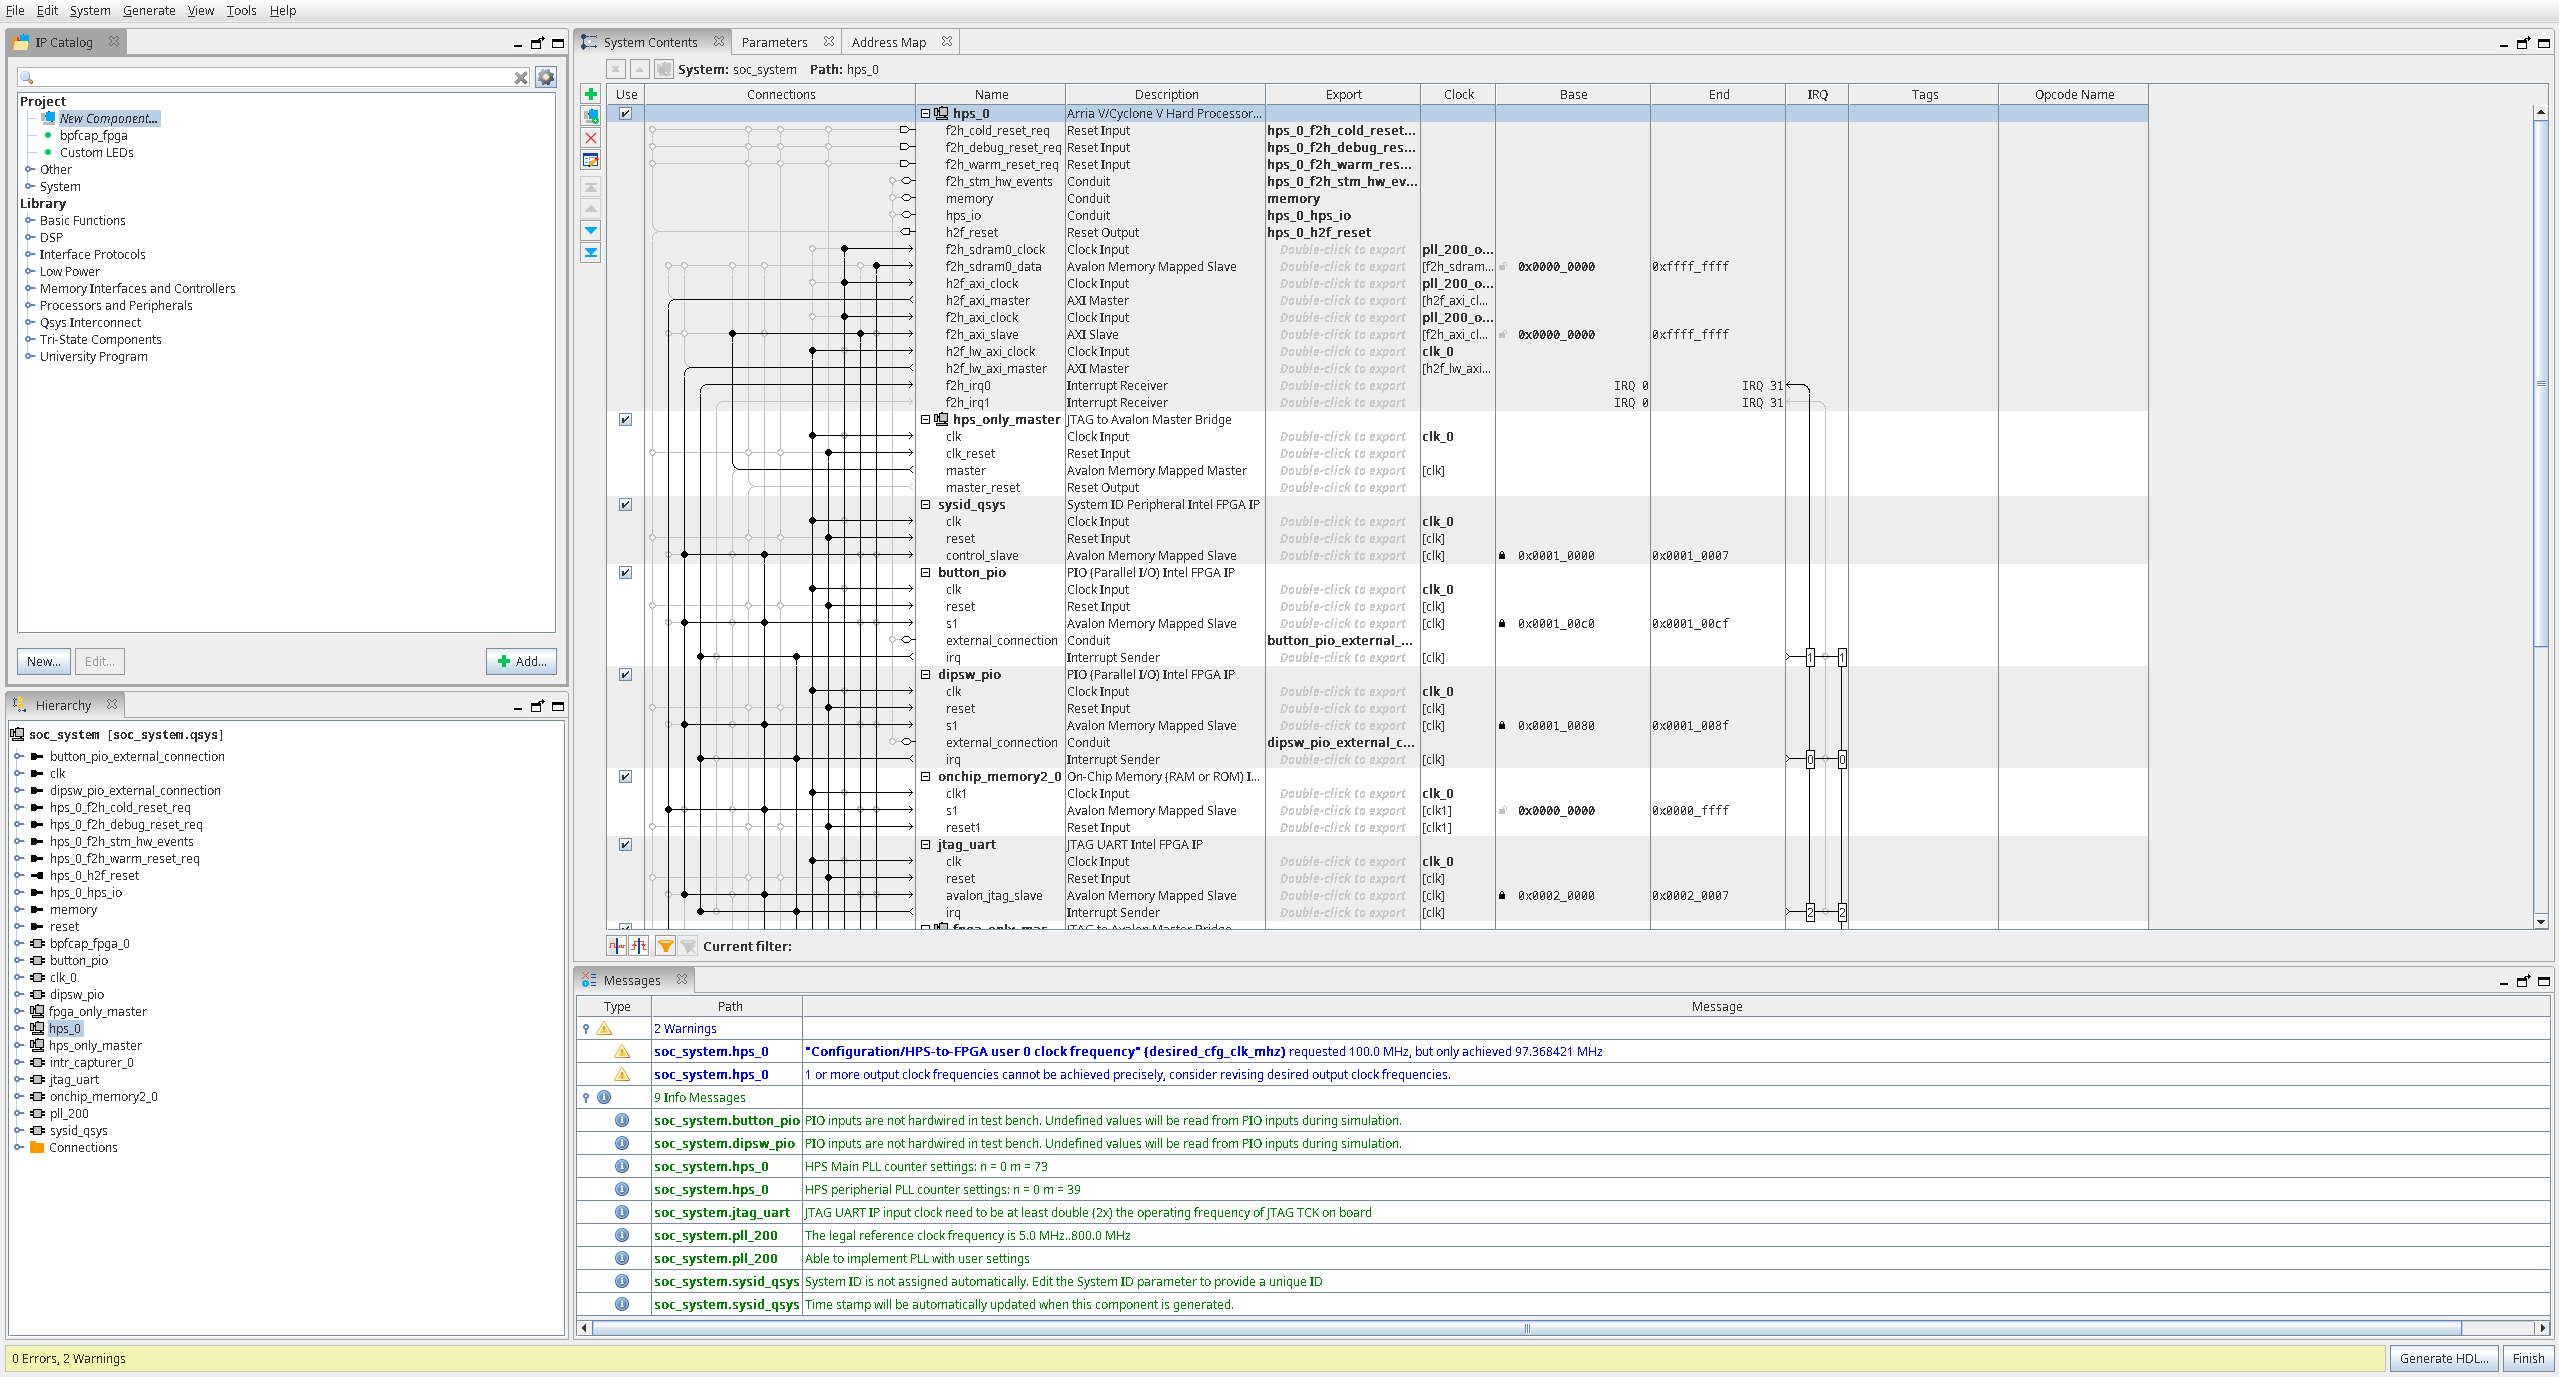Click the add subsystem icon below green plus
The width and height of the screenshot is (2559, 1377).
[x=591, y=116]
